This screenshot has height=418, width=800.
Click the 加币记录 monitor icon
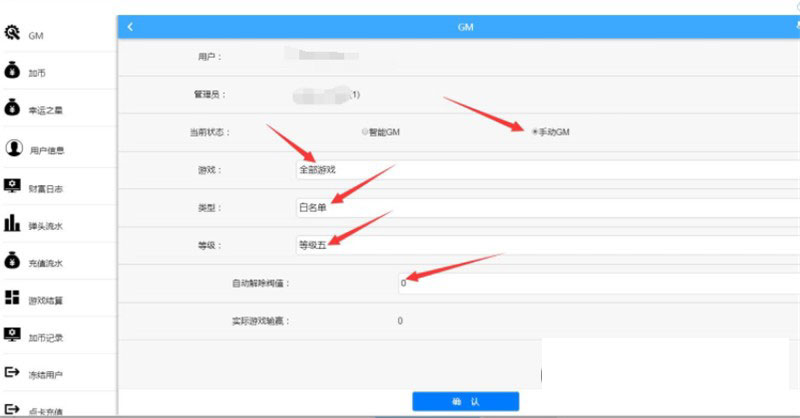12,335
